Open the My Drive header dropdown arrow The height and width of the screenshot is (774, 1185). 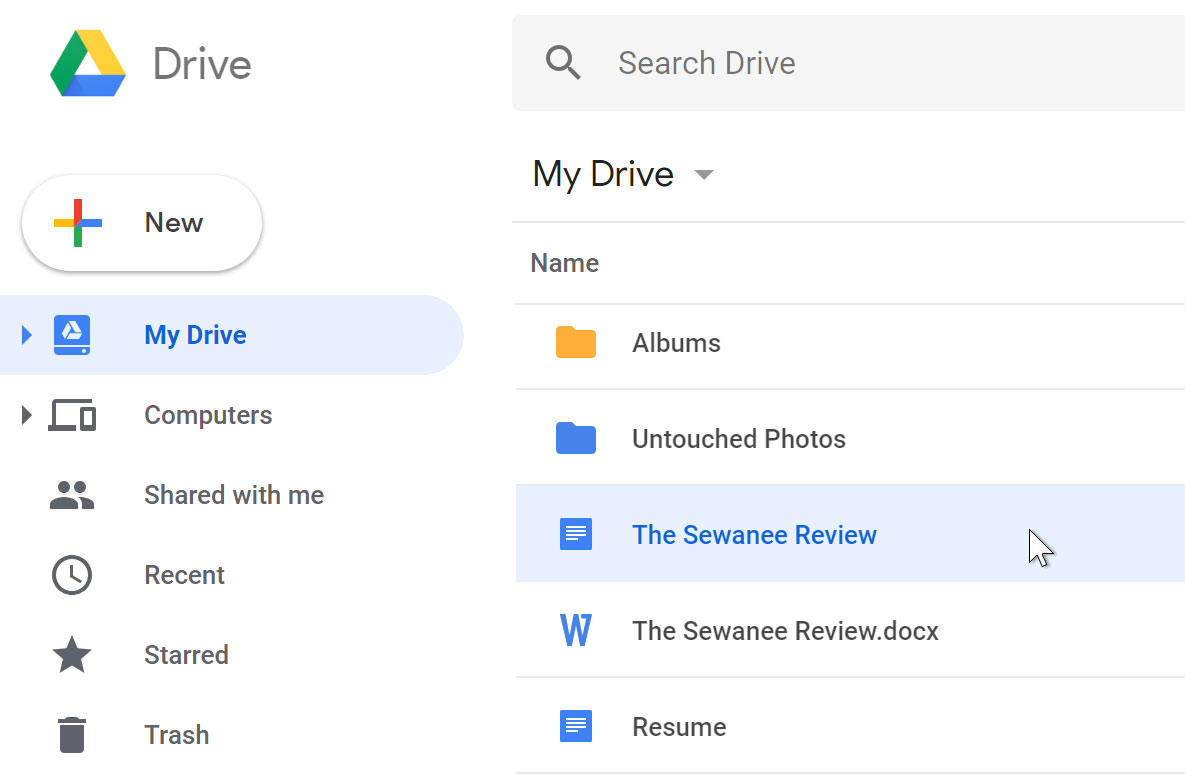coord(704,175)
